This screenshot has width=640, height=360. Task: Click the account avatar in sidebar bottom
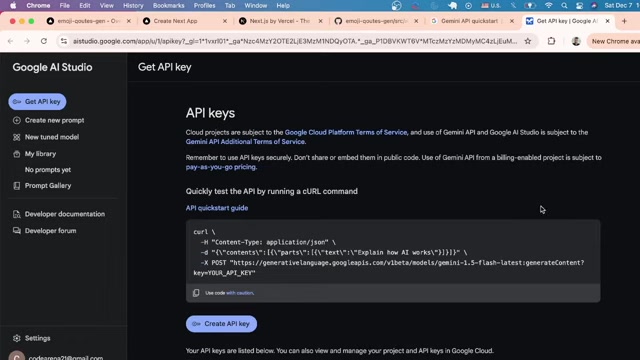click(17, 357)
